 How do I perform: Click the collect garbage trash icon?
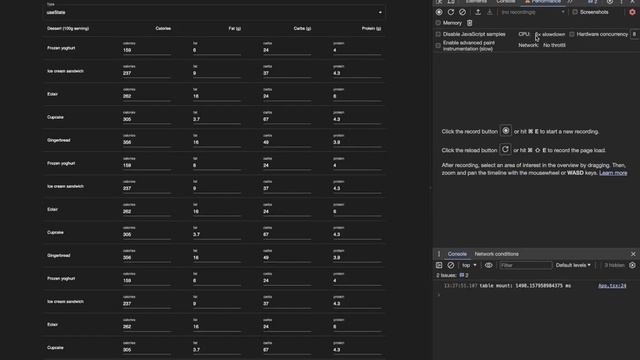click(469, 23)
